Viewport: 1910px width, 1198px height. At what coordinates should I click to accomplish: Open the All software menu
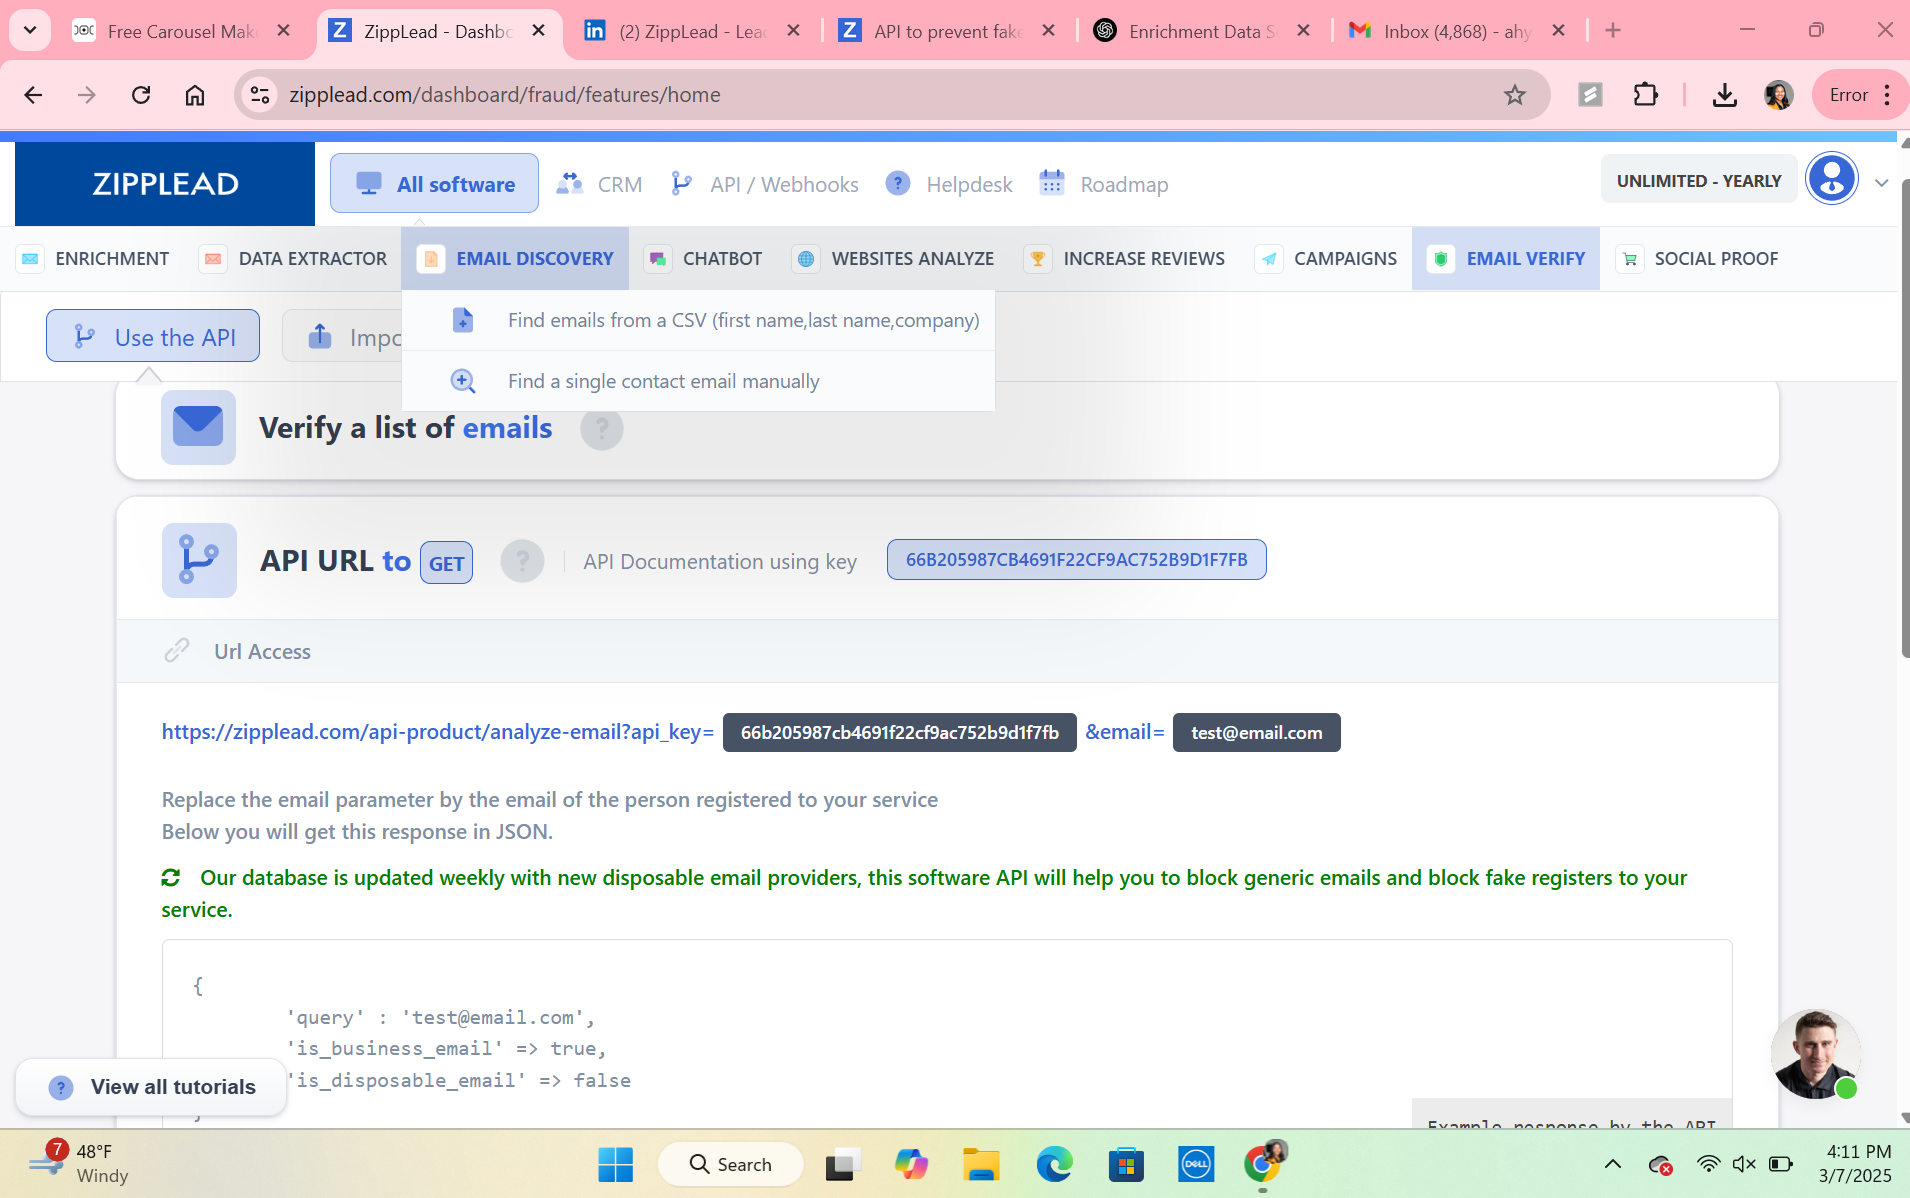[x=435, y=184]
